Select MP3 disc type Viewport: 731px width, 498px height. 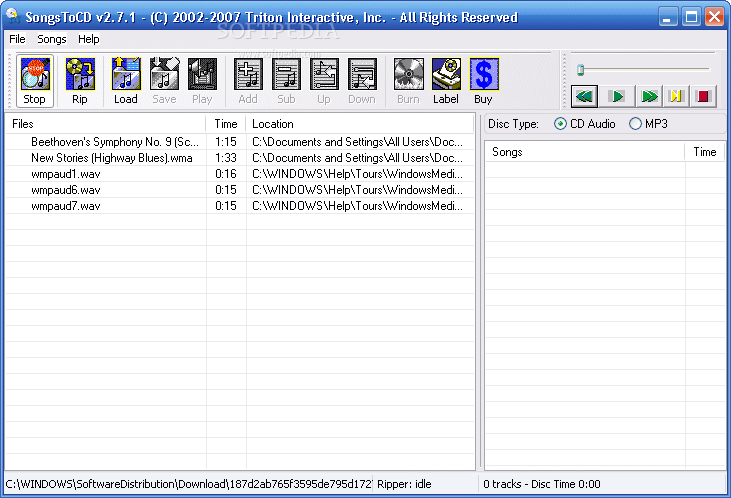648,124
